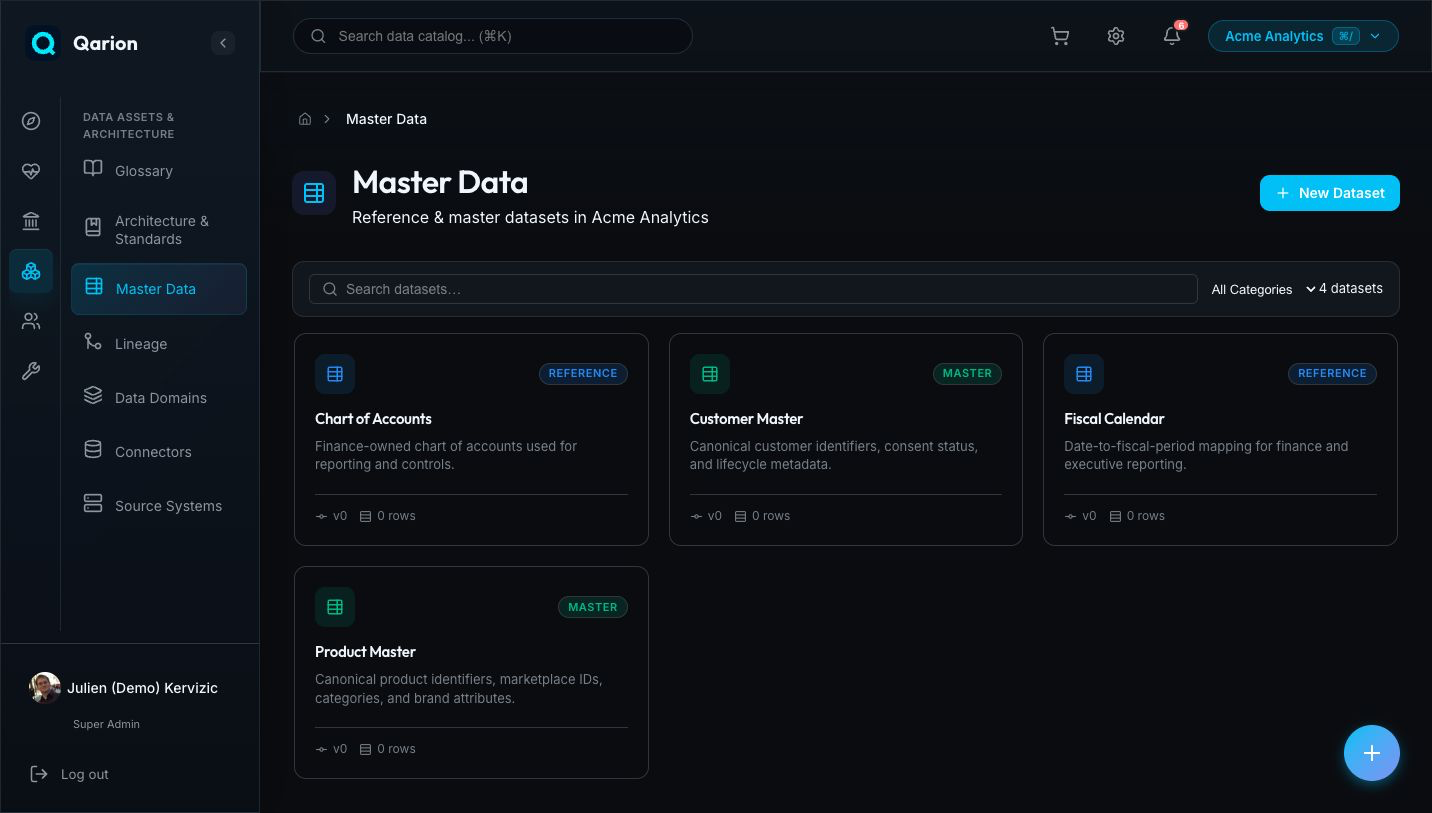The width and height of the screenshot is (1432, 813).
Task: Click the Source Systems server icon
Action: [x=93, y=504]
